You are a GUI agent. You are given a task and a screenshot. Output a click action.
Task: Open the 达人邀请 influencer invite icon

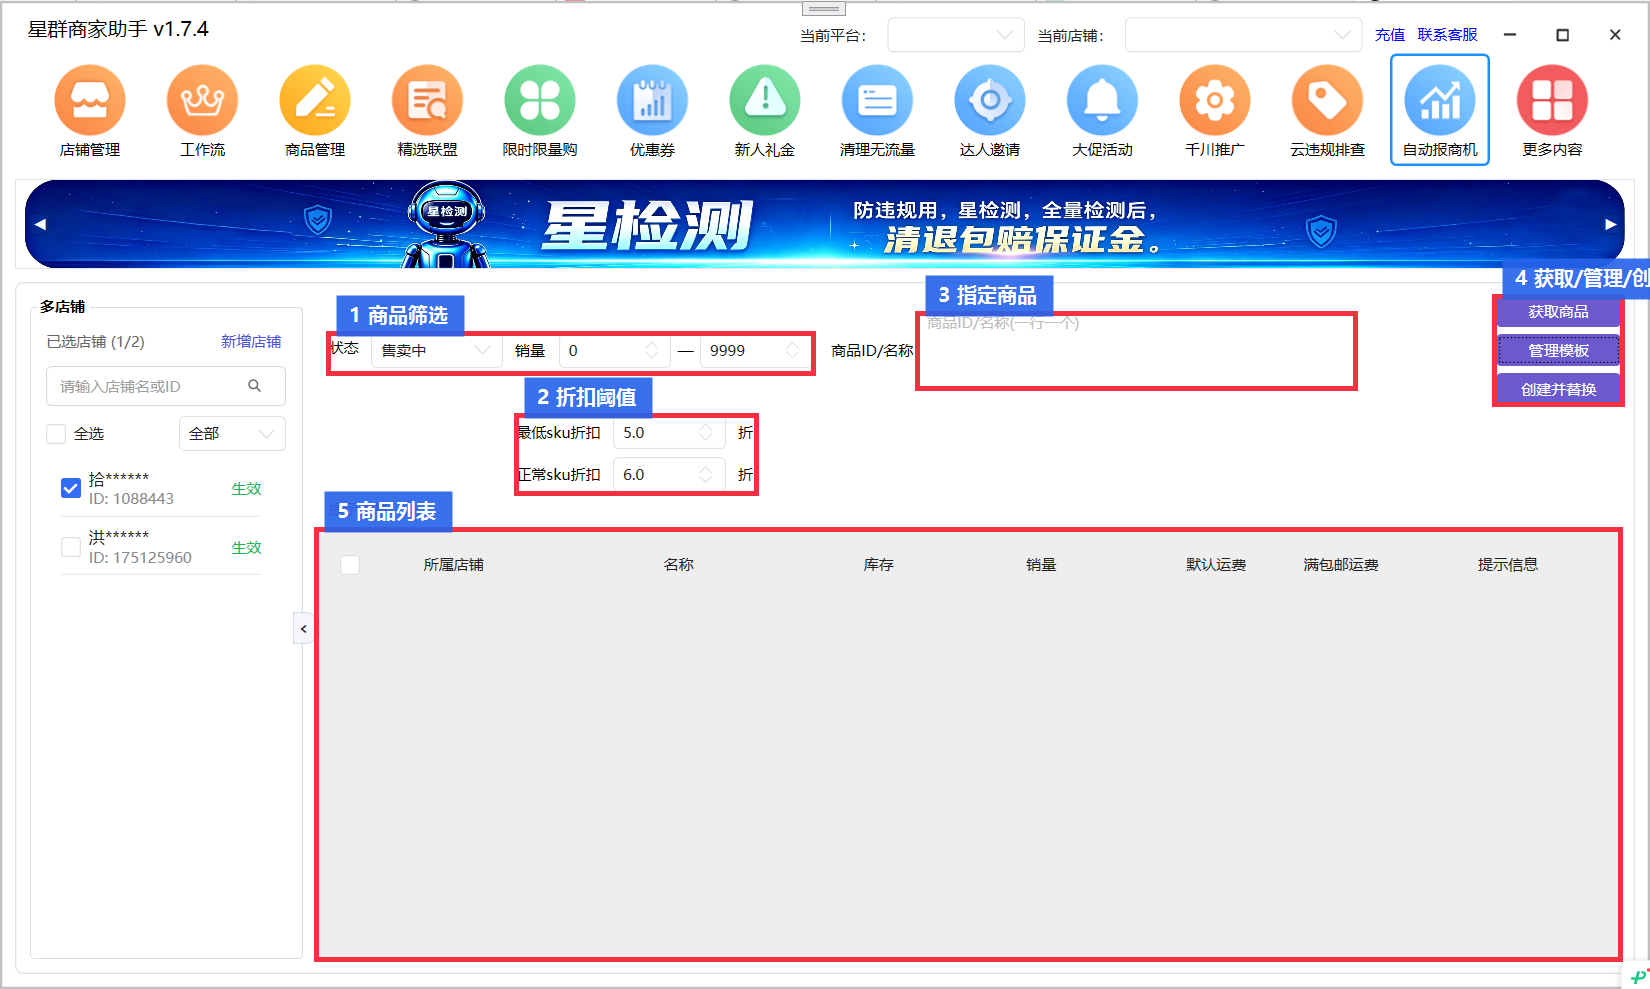click(x=990, y=100)
